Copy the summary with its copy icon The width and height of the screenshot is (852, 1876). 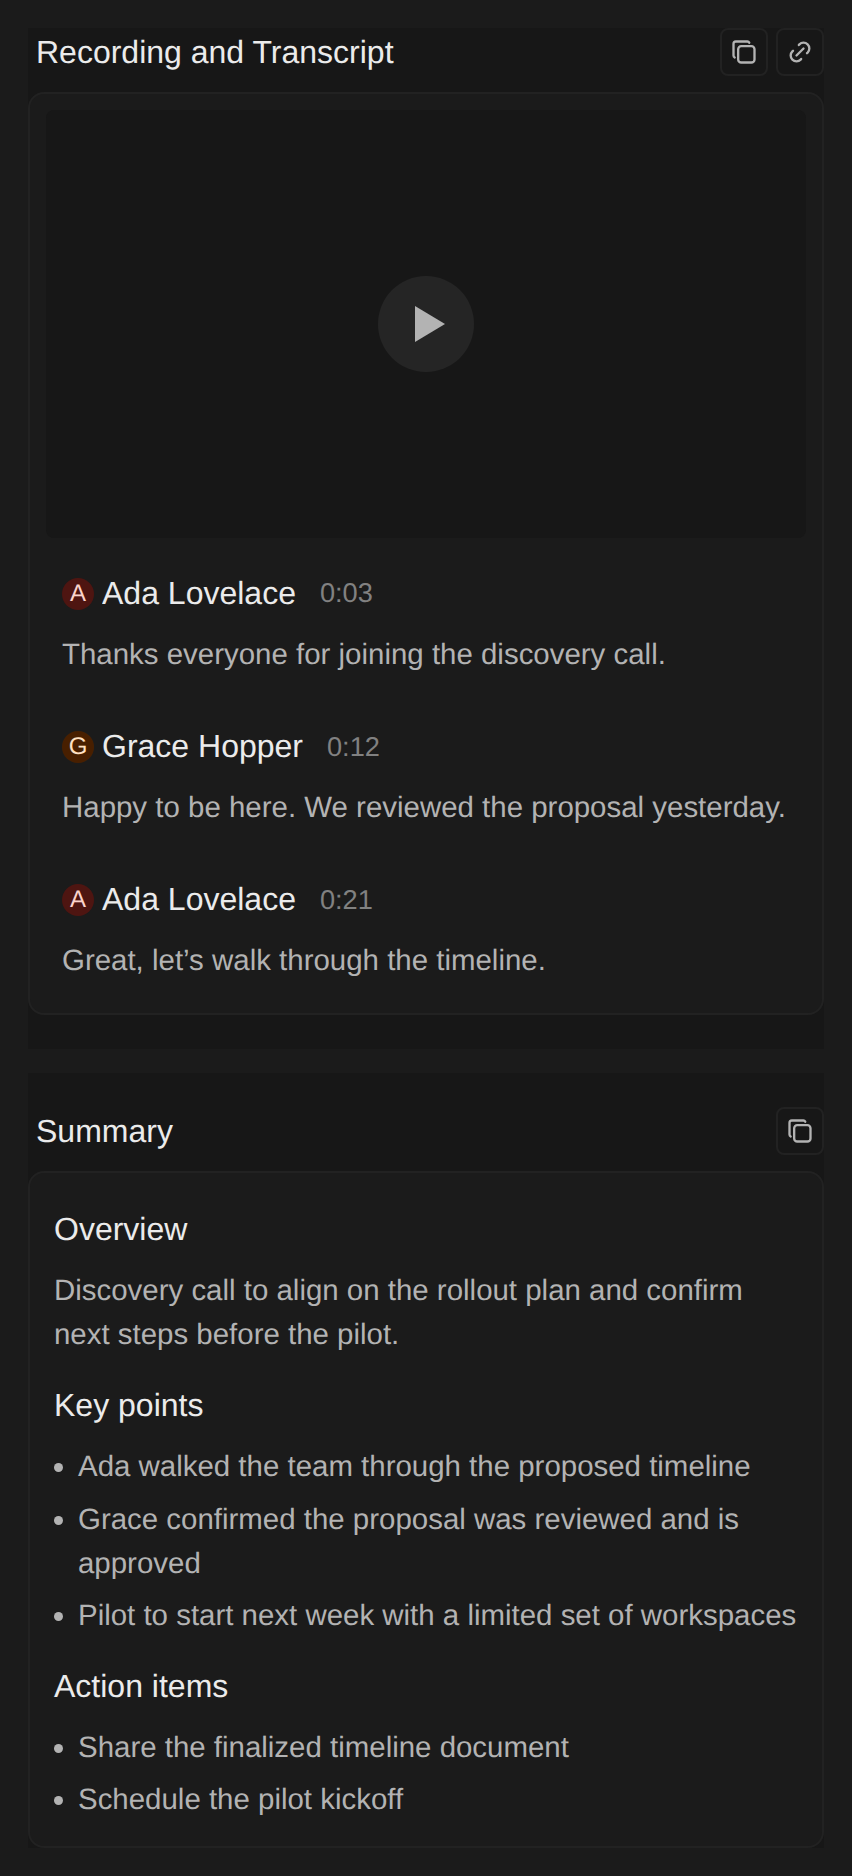point(800,1131)
